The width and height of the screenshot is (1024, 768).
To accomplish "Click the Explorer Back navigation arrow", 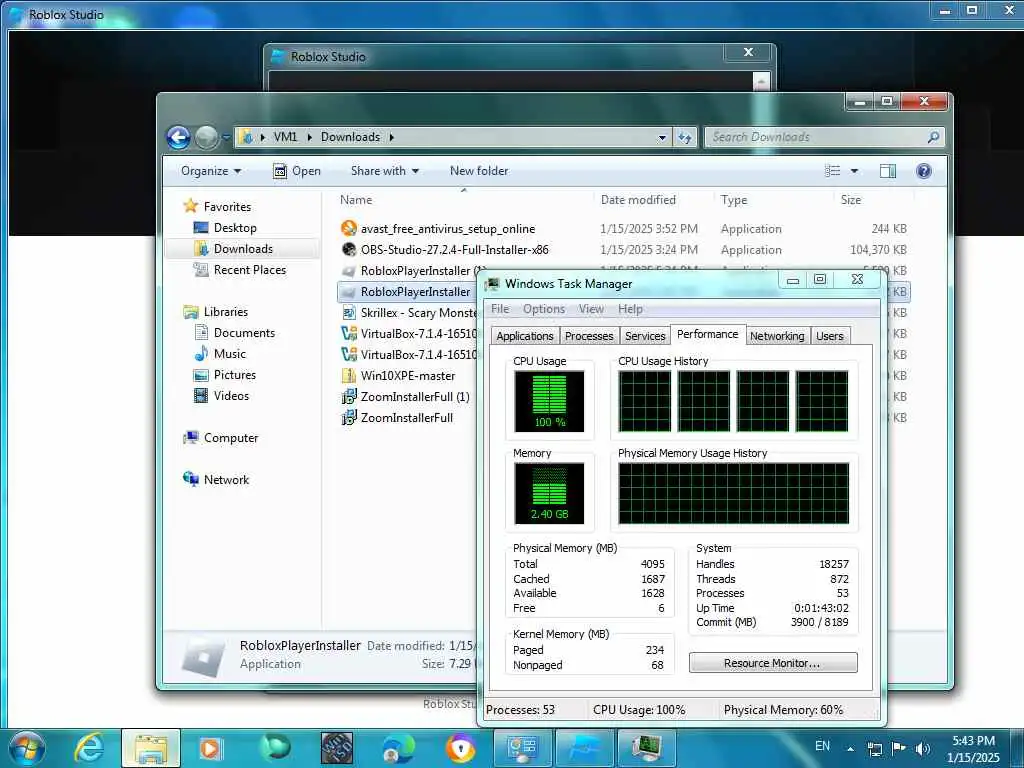I will [178, 137].
